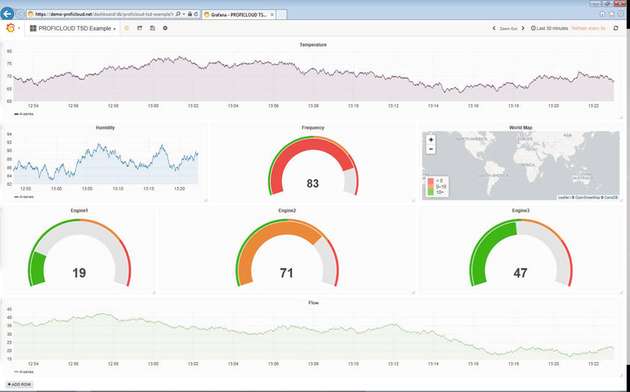Click the browser home icon
Screen dimensions: 630x392
[x=603, y=14]
